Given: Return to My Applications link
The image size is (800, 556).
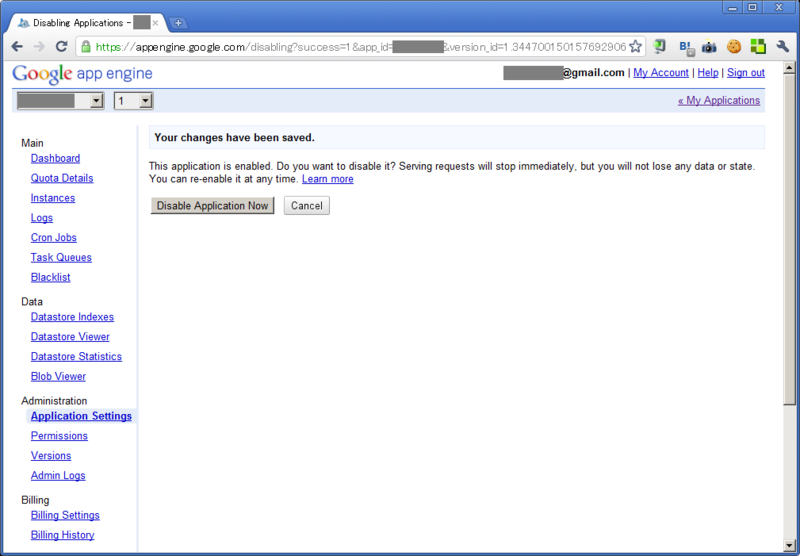Looking at the screenshot, I should (x=719, y=100).
